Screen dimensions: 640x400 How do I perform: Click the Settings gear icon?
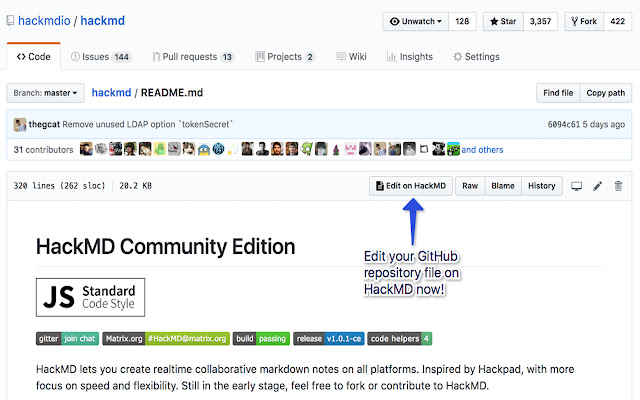tap(458, 57)
